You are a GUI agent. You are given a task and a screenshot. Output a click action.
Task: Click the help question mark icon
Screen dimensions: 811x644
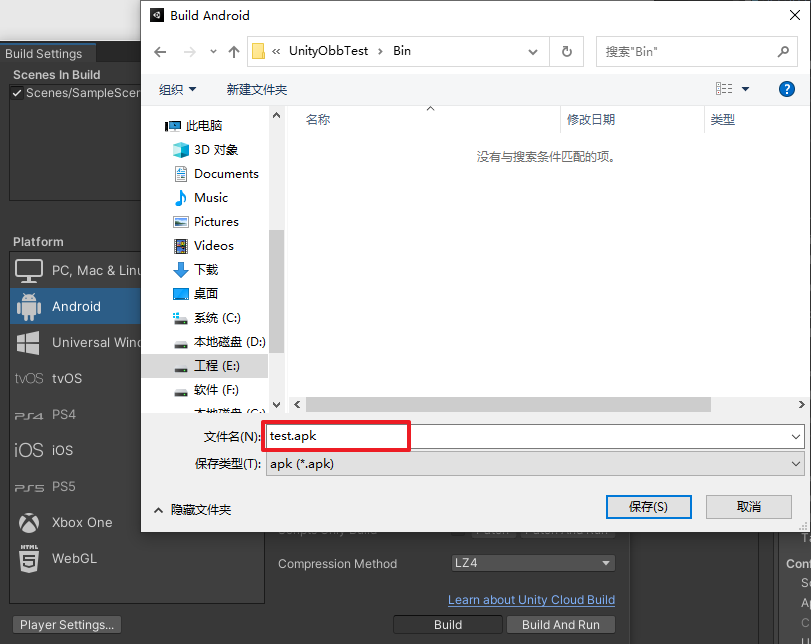[x=787, y=89]
